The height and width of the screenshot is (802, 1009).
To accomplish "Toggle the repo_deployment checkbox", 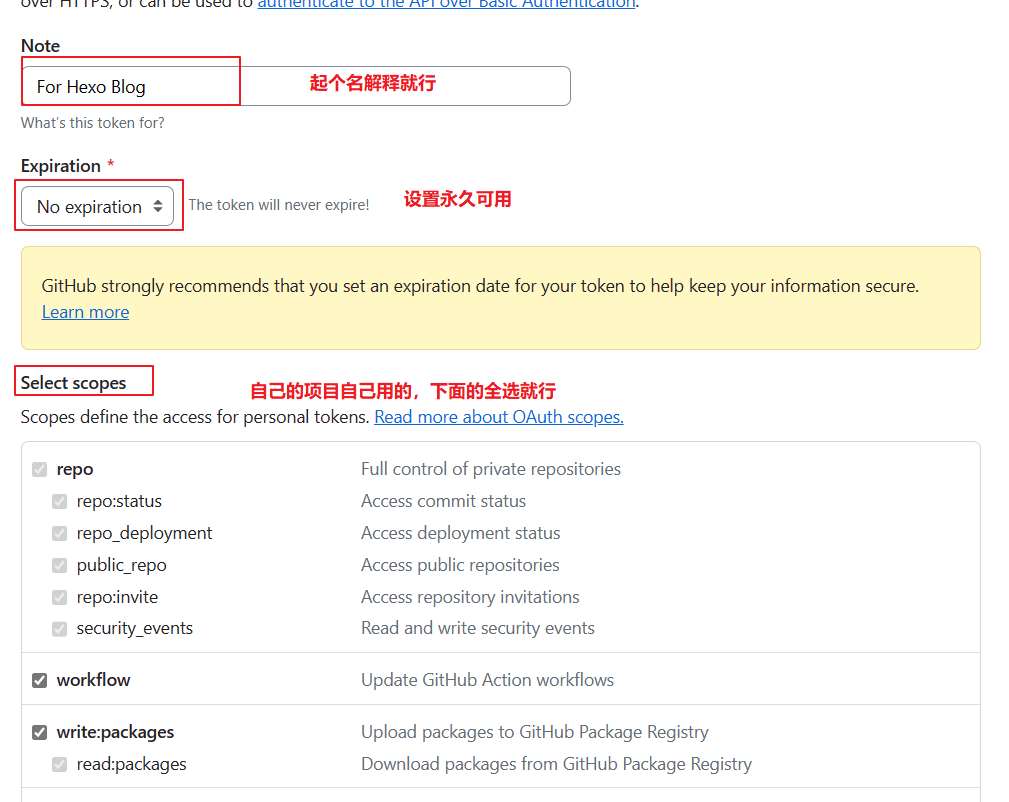I will click(x=60, y=533).
